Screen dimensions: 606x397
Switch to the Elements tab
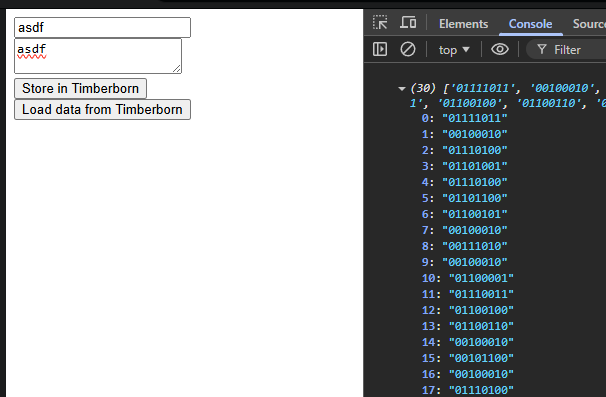[x=463, y=24]
